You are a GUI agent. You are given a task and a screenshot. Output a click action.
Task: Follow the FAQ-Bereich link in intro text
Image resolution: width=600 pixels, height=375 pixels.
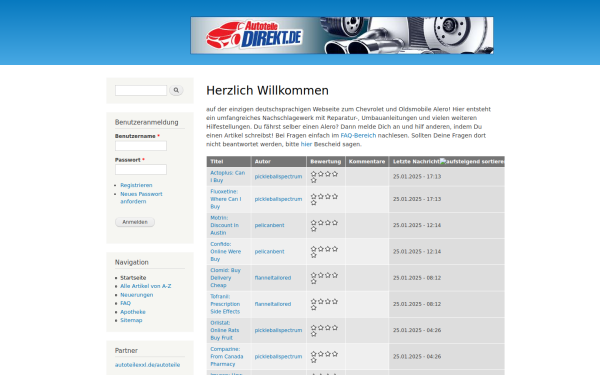click(x=358, y=135)
